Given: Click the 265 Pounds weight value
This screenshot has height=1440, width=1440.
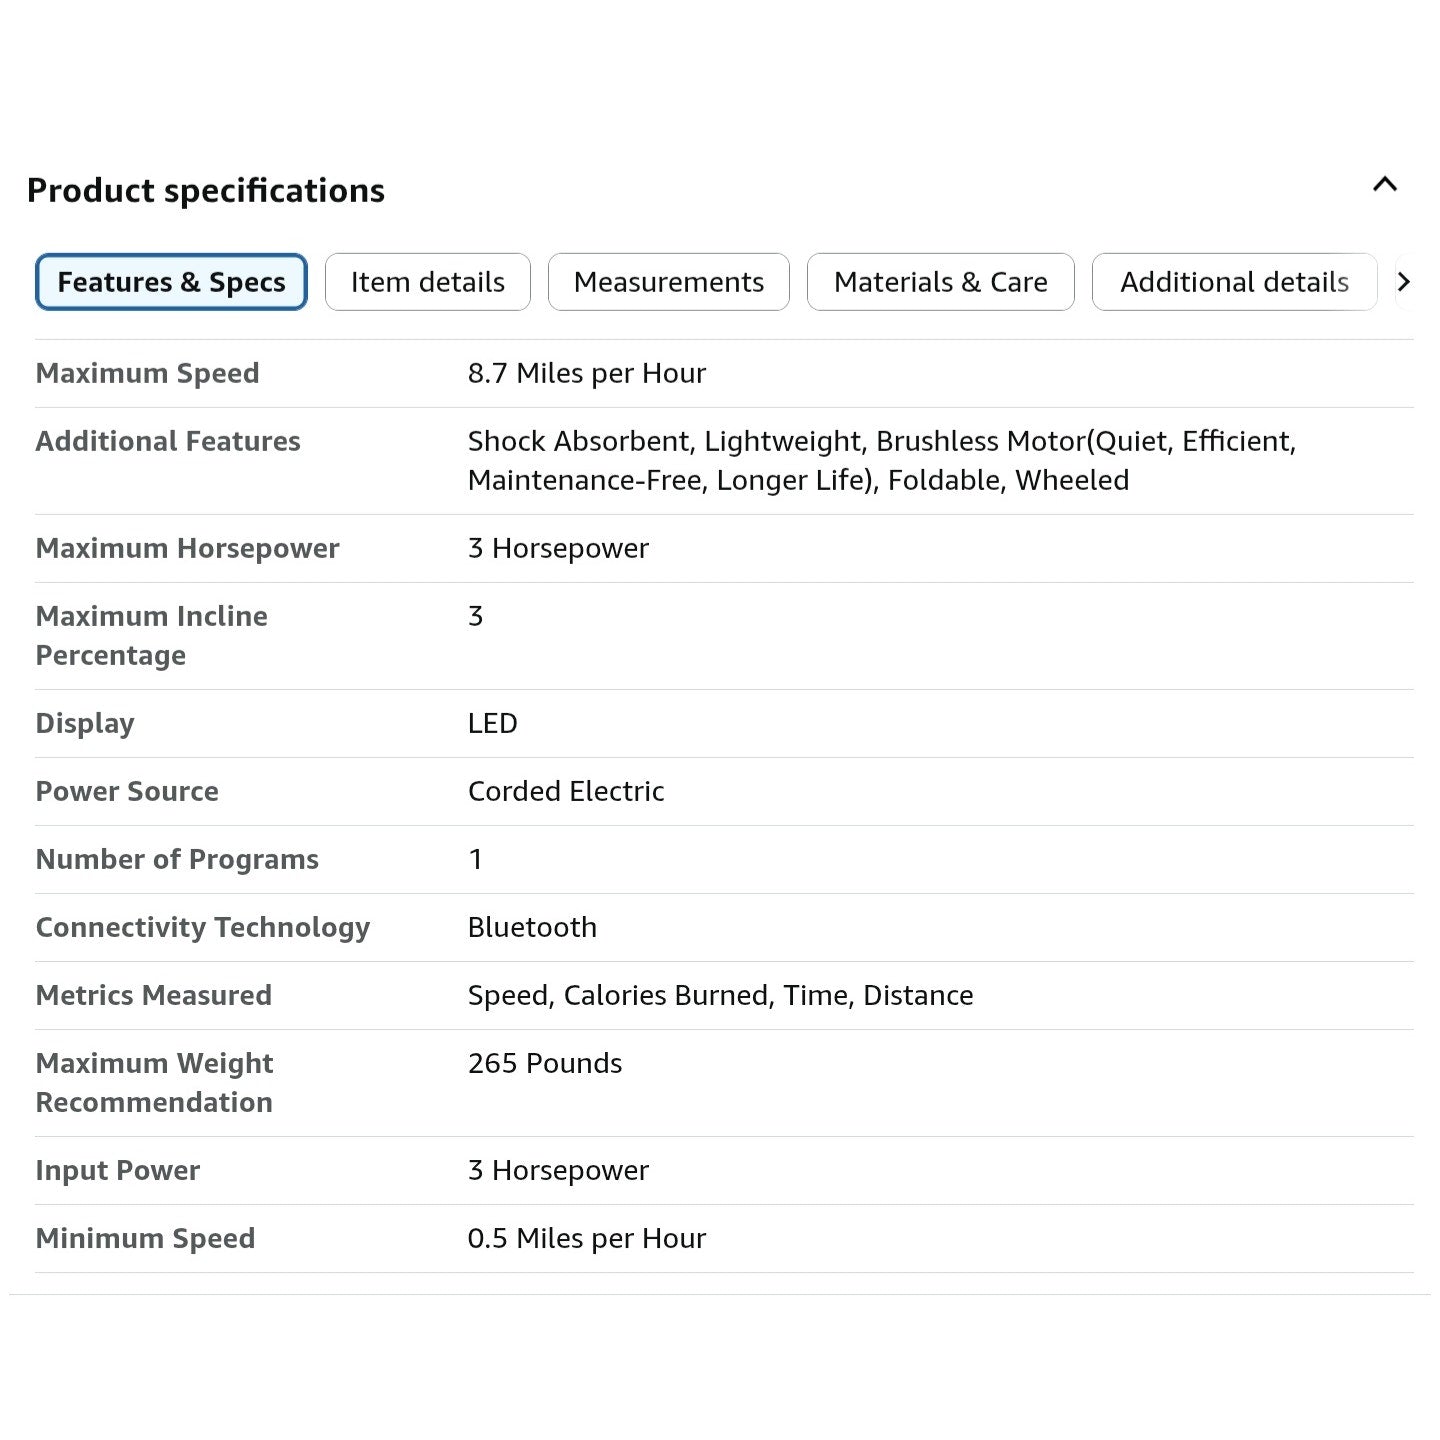Looking at the screenshot, I should click(x=544, y=1063).
